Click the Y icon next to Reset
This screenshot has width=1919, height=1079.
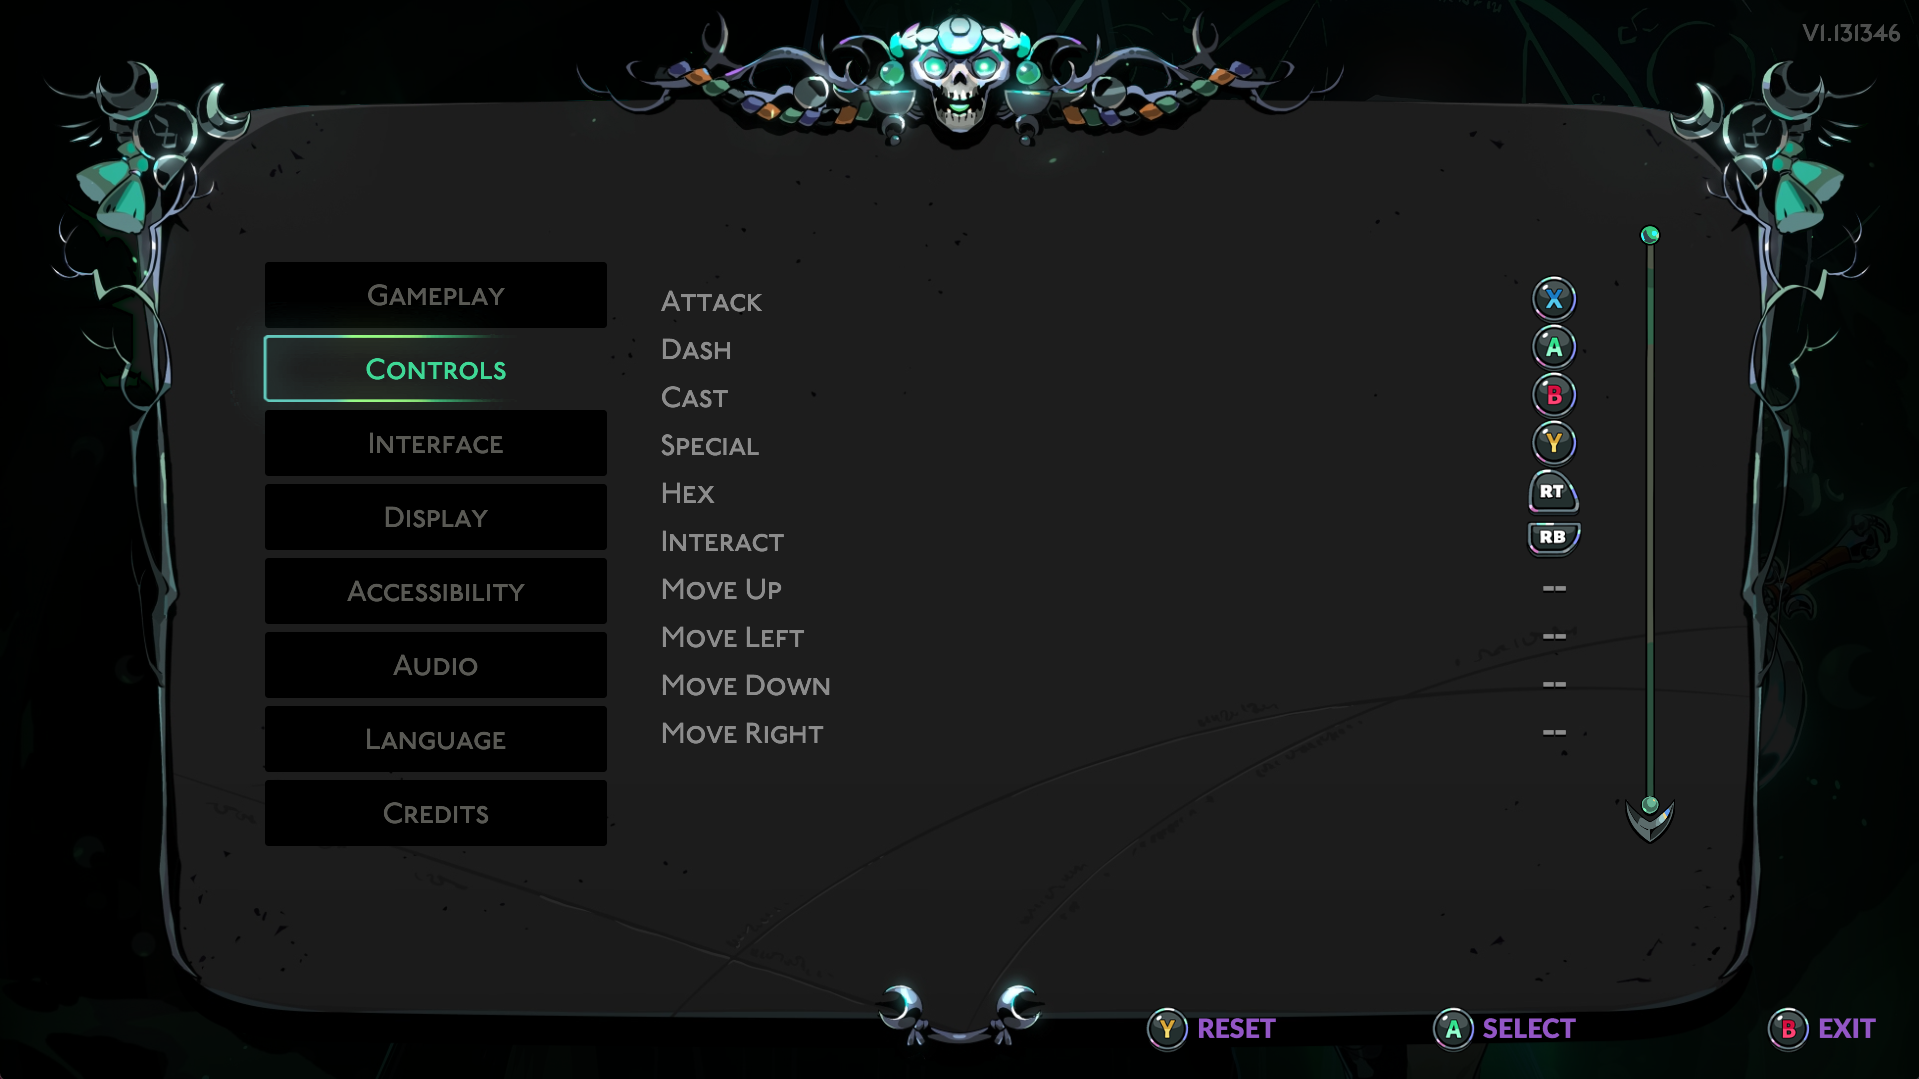pyautogui.click(x=1167, y=1028)
